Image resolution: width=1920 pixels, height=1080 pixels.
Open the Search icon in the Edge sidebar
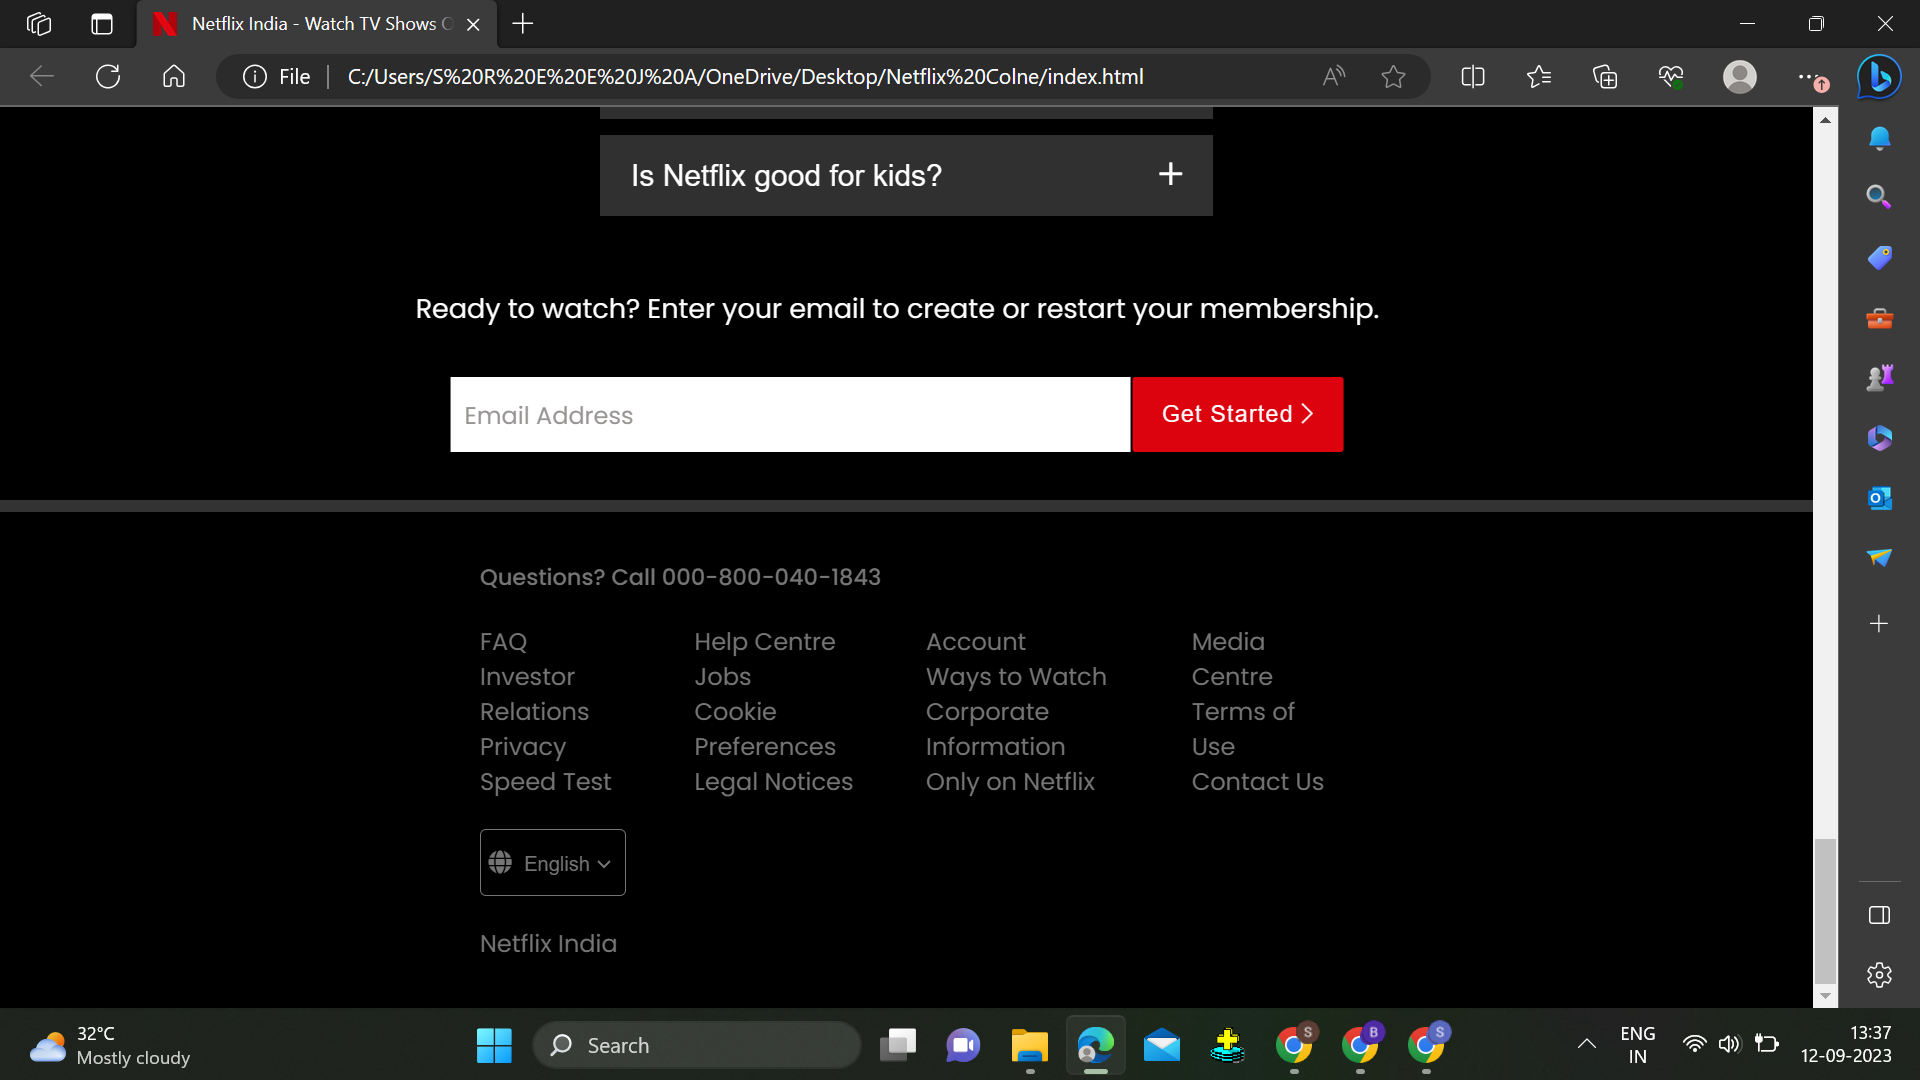click(1879, 197)
